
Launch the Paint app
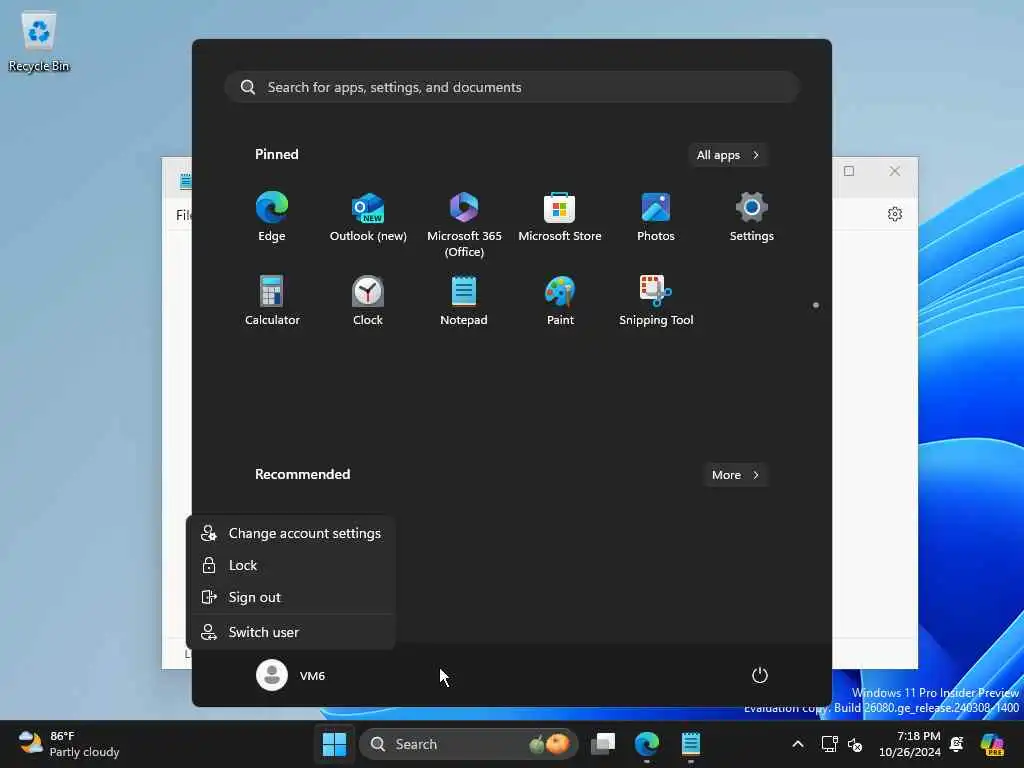[560, 300]
